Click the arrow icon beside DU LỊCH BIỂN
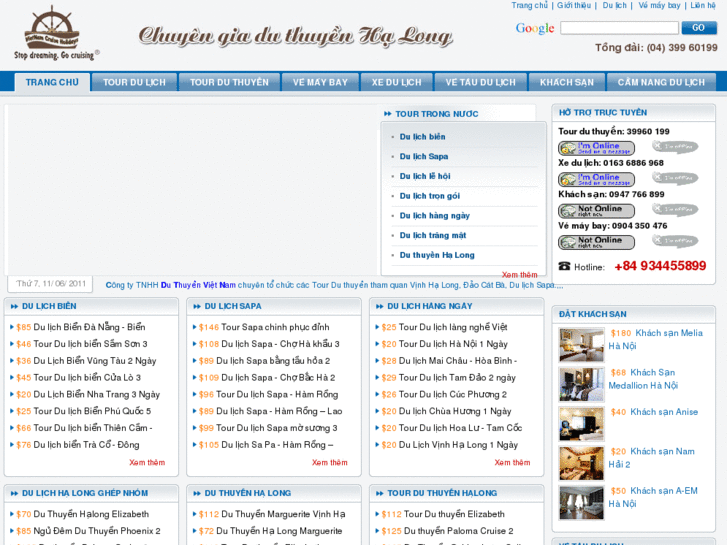This screenshot has height=545, width=727. [14, 306]
